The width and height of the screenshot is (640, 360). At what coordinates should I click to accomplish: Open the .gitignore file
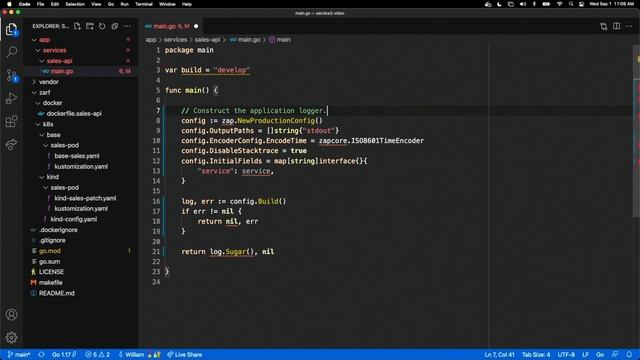click(81, 240)
